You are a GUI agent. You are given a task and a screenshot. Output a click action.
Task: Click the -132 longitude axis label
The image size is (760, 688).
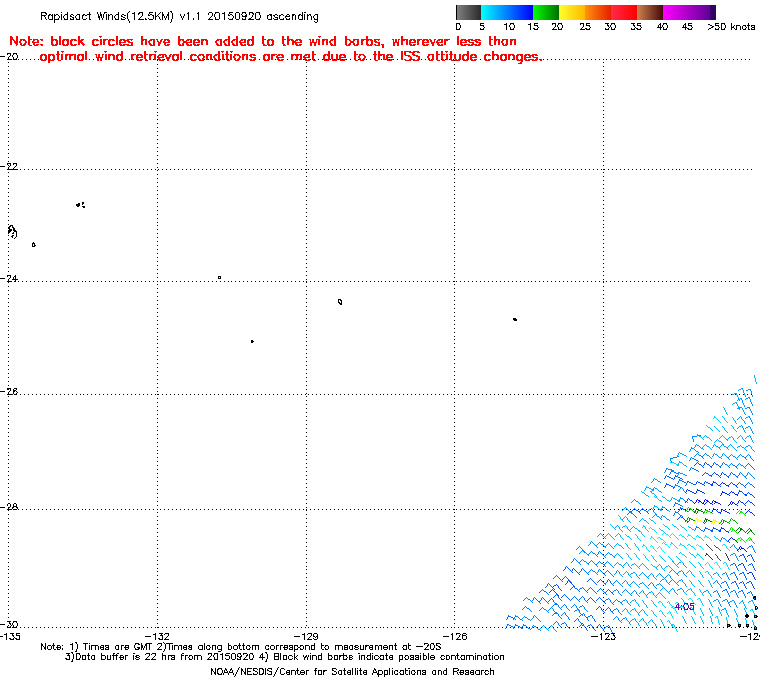tap(157, 636)
